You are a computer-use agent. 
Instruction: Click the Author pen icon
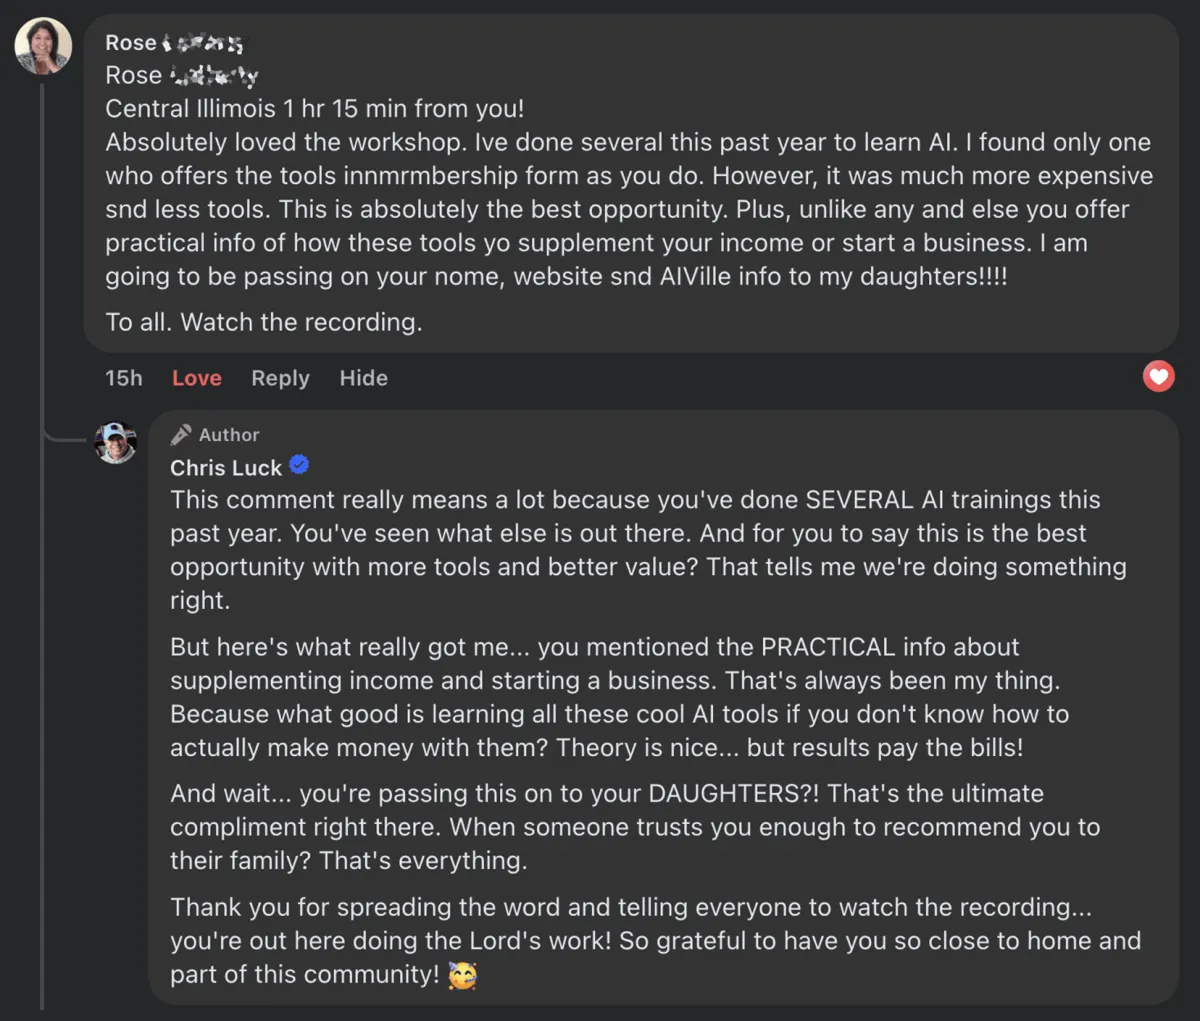[x=181, y=435]
